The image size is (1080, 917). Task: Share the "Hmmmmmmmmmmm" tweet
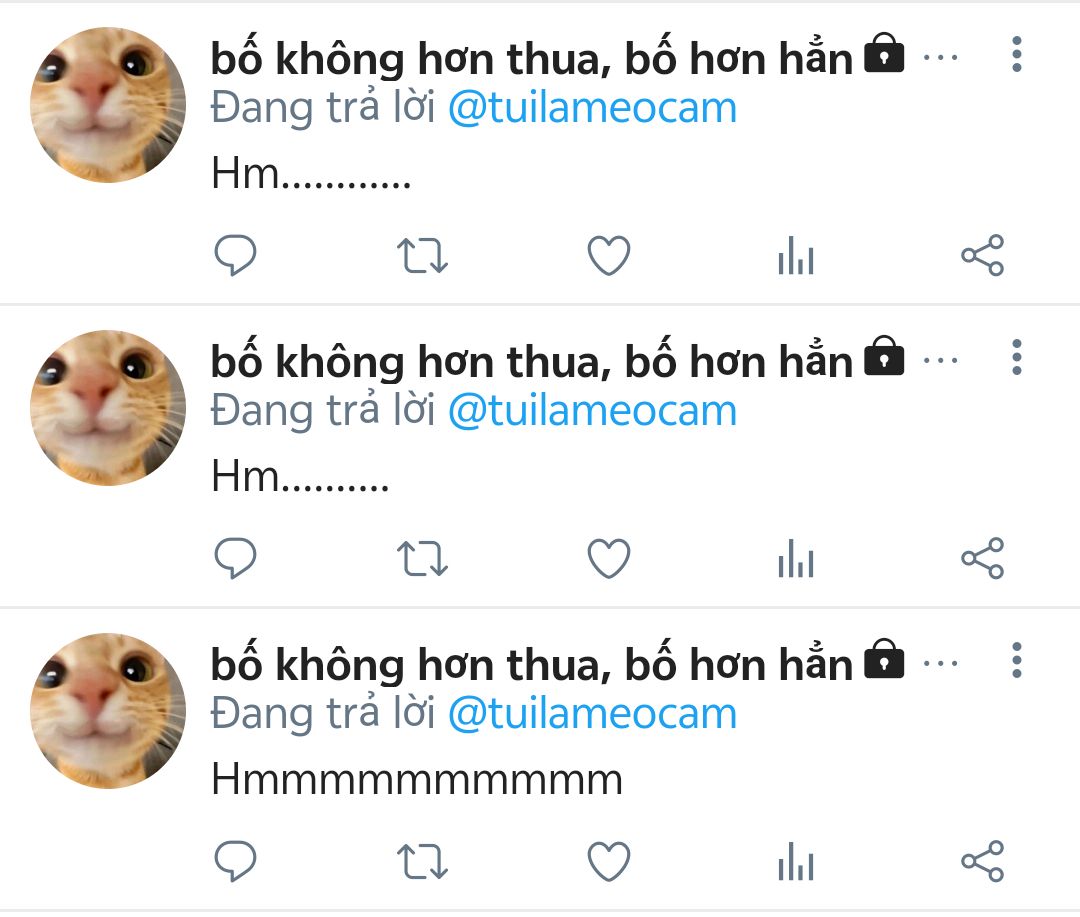pos(983,862)
